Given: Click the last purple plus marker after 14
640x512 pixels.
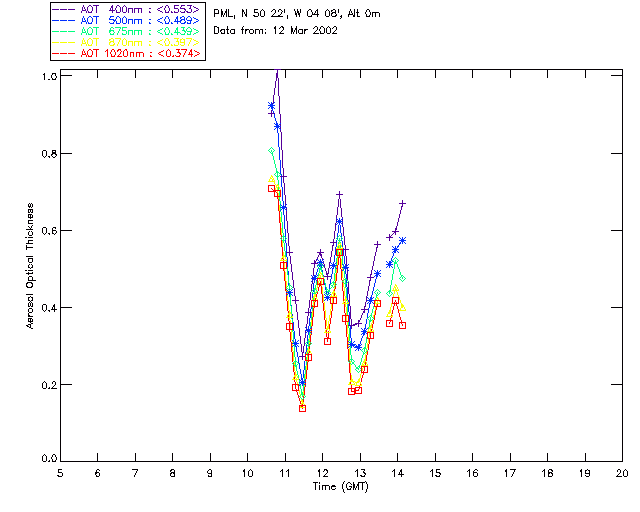Looking at the screenshot, I should coord(402,203).
